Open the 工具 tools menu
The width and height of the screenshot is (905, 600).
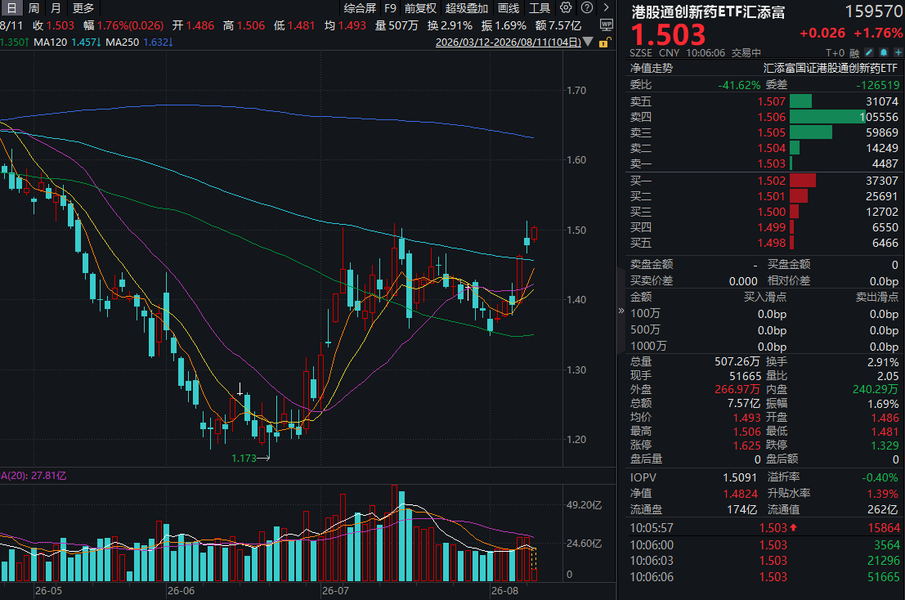[x=539, y=8]
